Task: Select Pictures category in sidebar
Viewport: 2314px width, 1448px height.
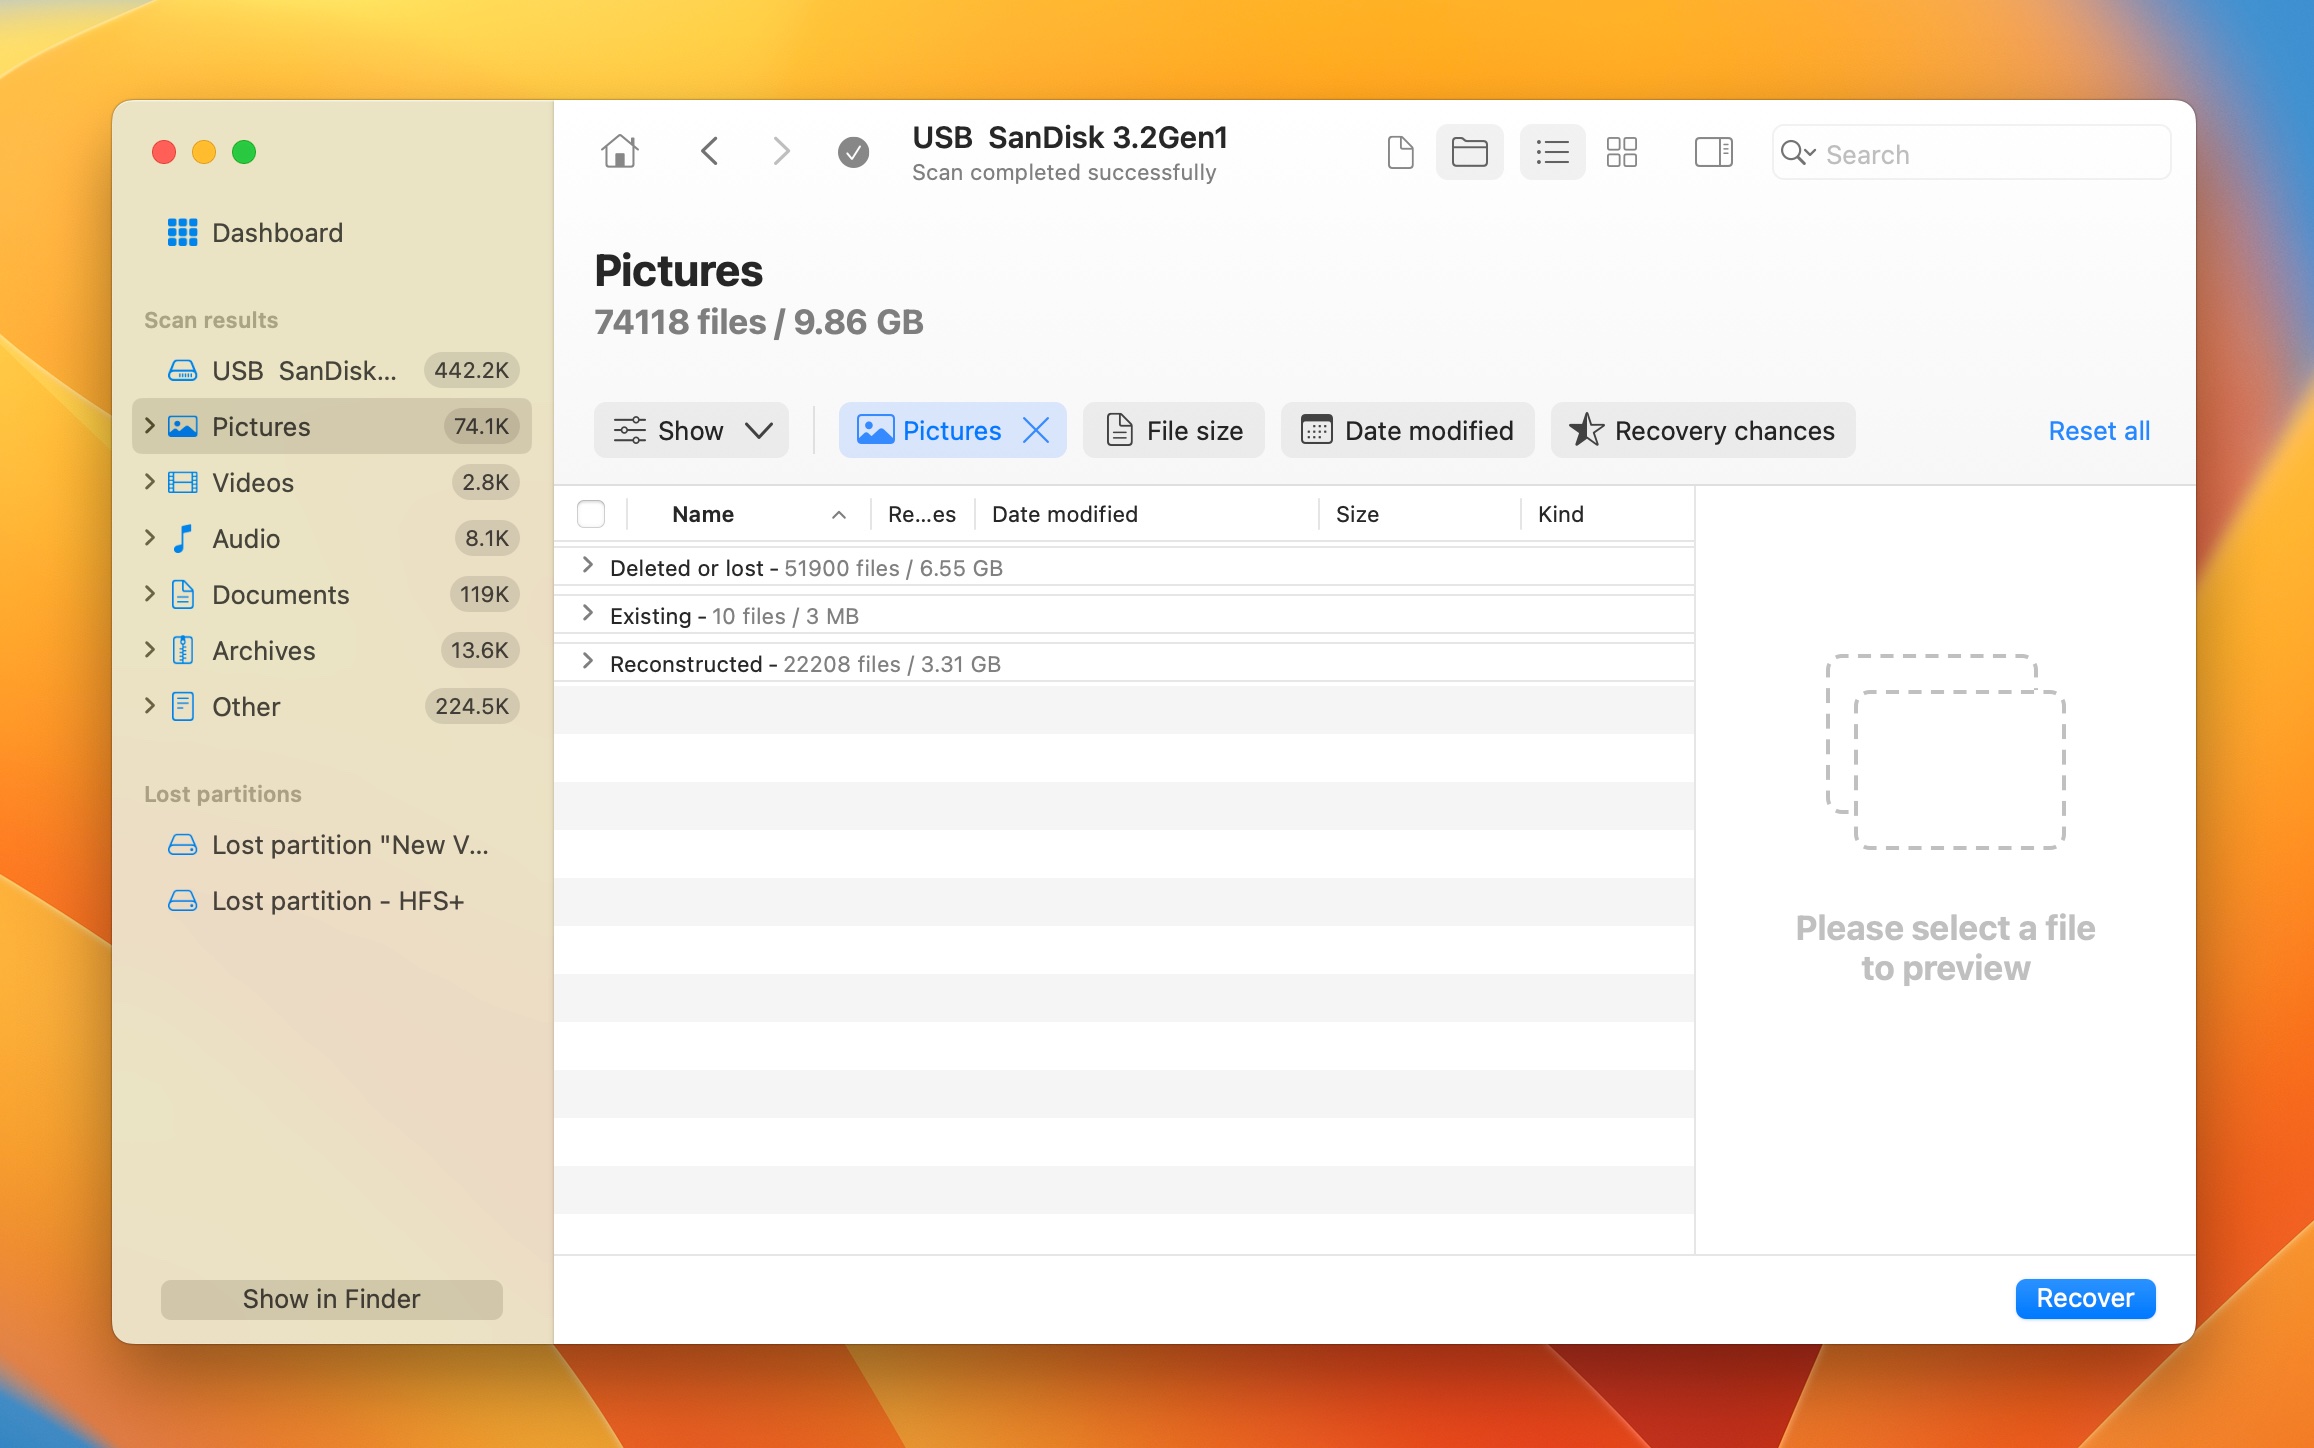Action: tap(332, 427)
